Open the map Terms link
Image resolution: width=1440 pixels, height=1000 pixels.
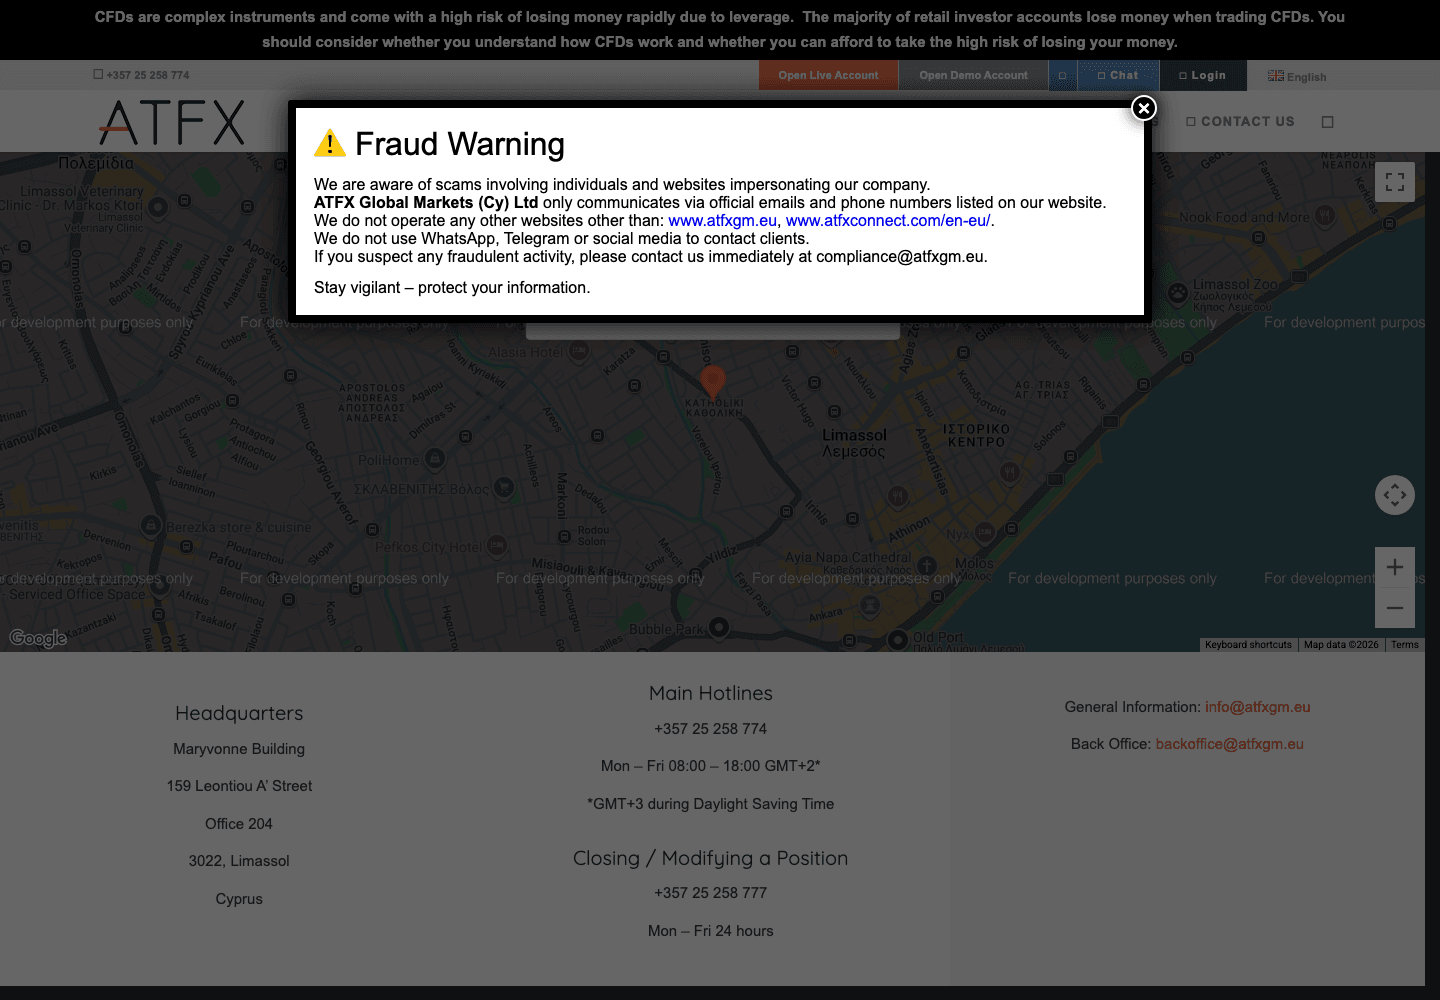1405,645
